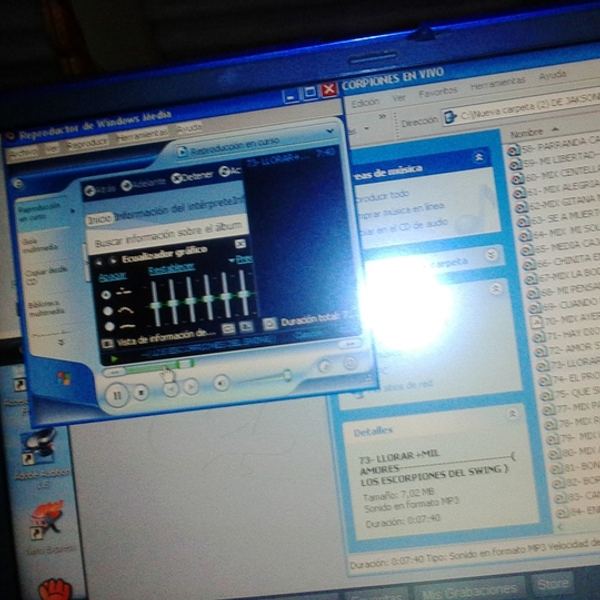Screen dimensions: 600x600
Task: Sort files by the Nombre column header
Action: pyautogui.click(x=527, y=133)
